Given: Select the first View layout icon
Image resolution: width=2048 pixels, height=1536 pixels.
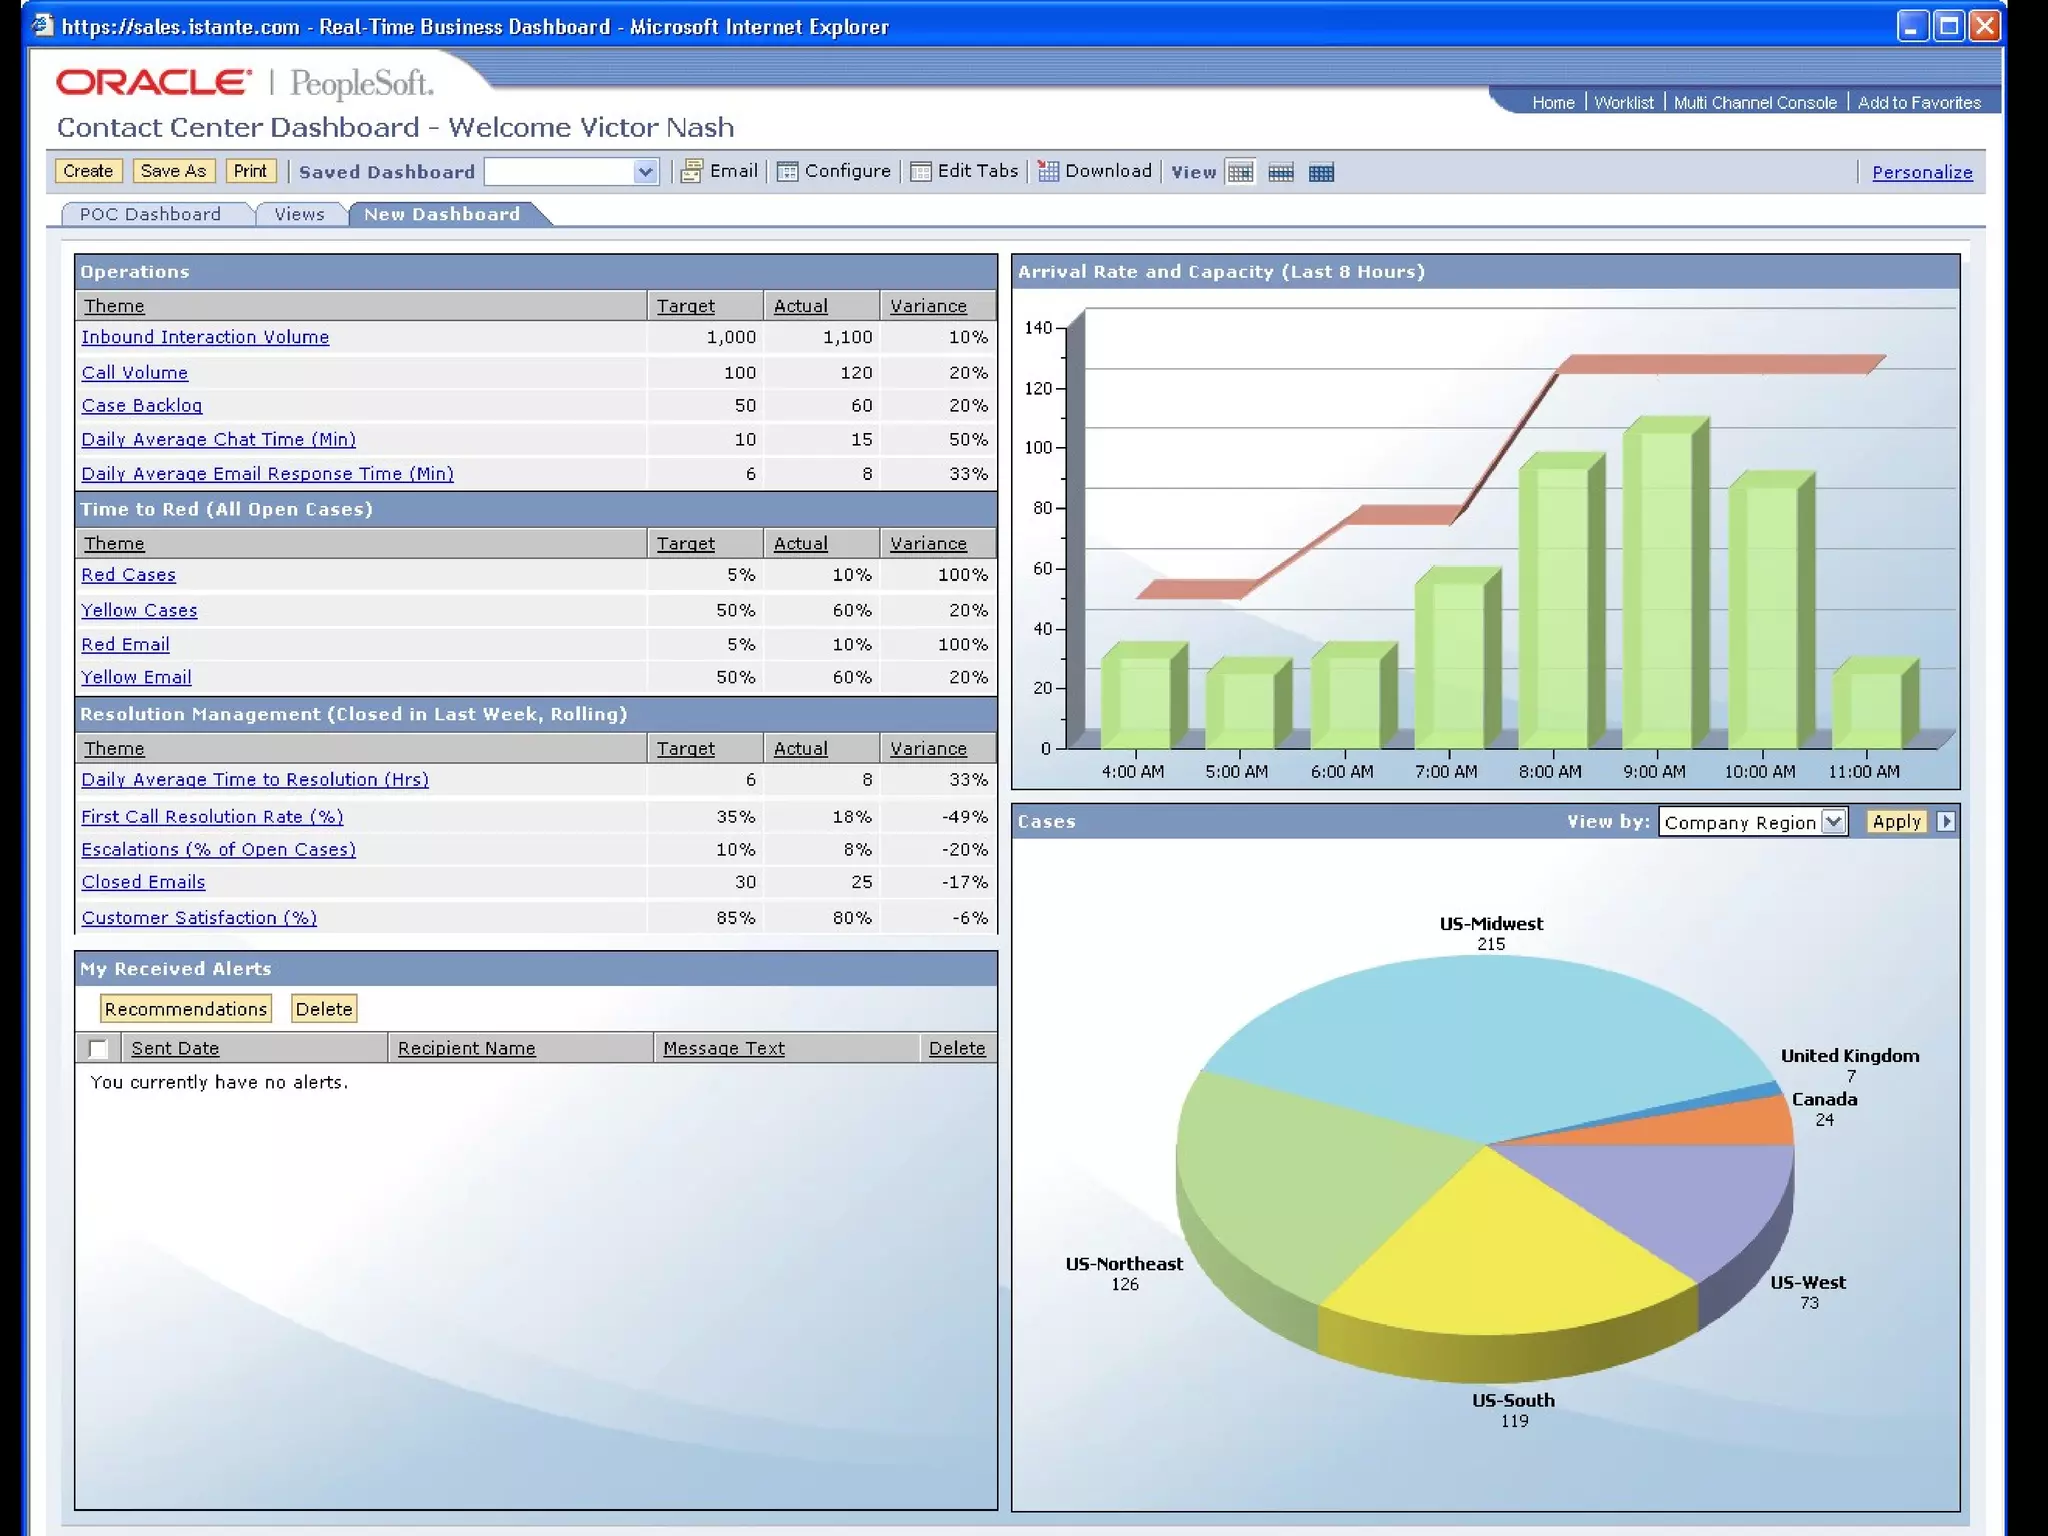Looking at the screenshot, I should coord(1240,172).
